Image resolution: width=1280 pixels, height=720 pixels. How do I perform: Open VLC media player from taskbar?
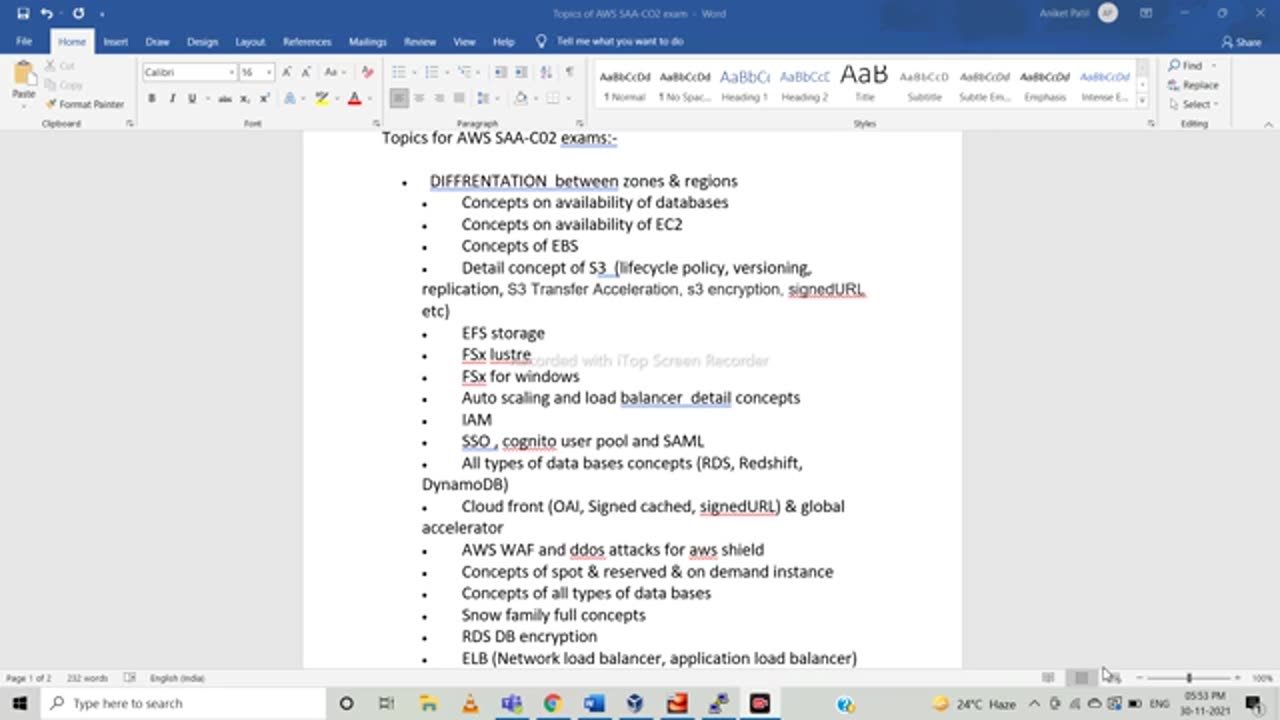pyautogui.click(x=470, y=703)
